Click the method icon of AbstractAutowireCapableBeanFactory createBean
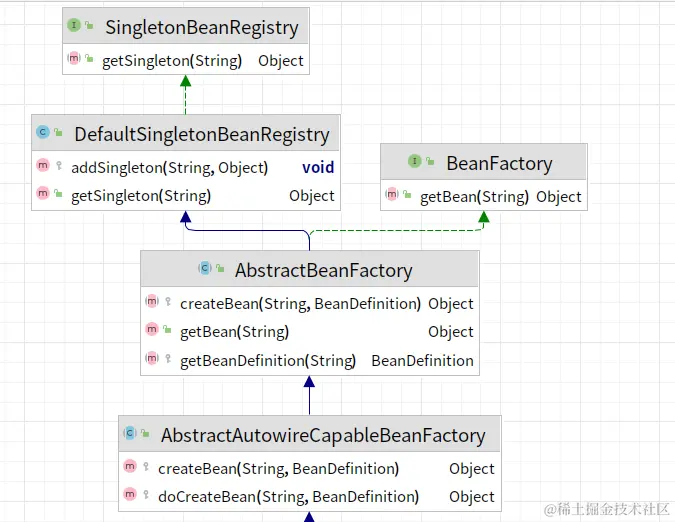The height and width of the screenshot is (522, 675). tap(130, 466)
